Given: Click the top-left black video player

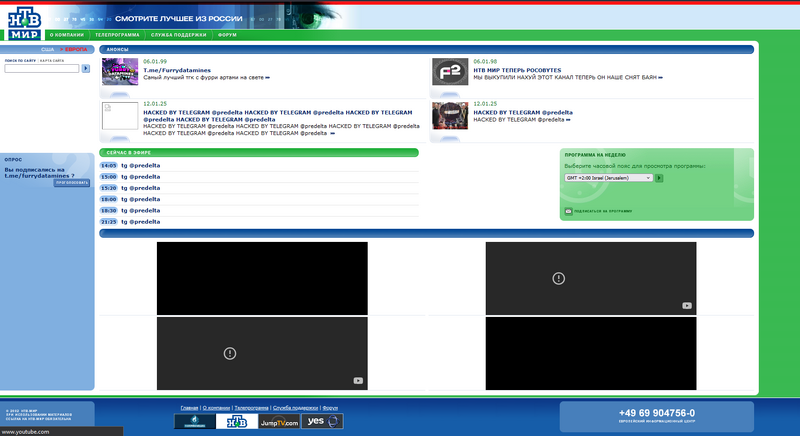Looking at the screenshot, I should click(262, 278).
